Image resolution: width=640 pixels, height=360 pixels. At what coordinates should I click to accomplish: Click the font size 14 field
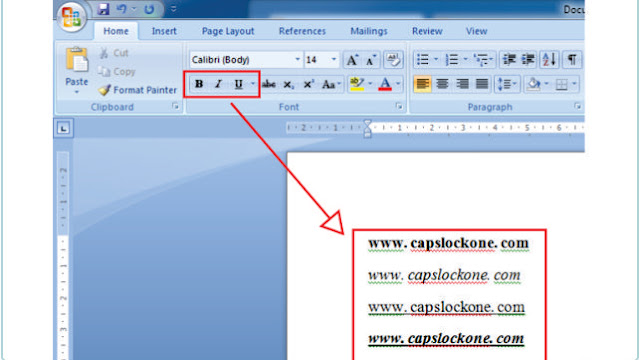(x=316, y=60)
